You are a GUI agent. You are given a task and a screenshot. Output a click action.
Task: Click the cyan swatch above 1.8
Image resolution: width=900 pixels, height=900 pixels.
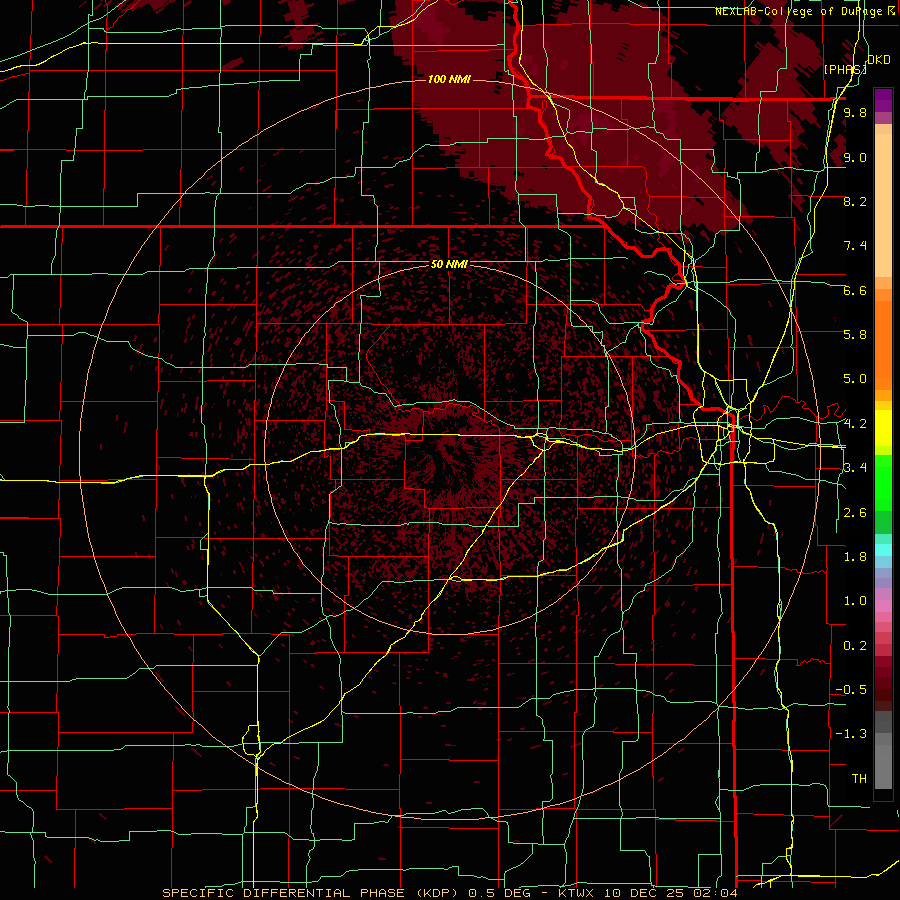tap(883, 550)
